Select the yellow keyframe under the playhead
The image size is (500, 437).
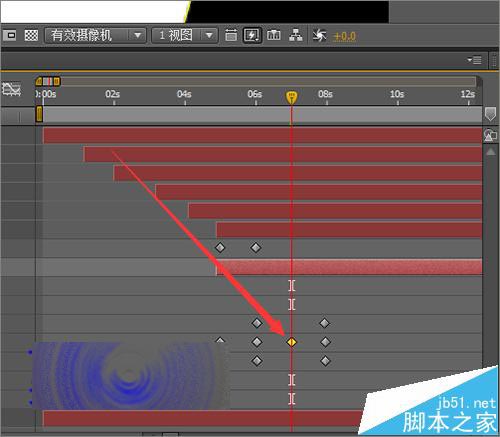(292, 342)
